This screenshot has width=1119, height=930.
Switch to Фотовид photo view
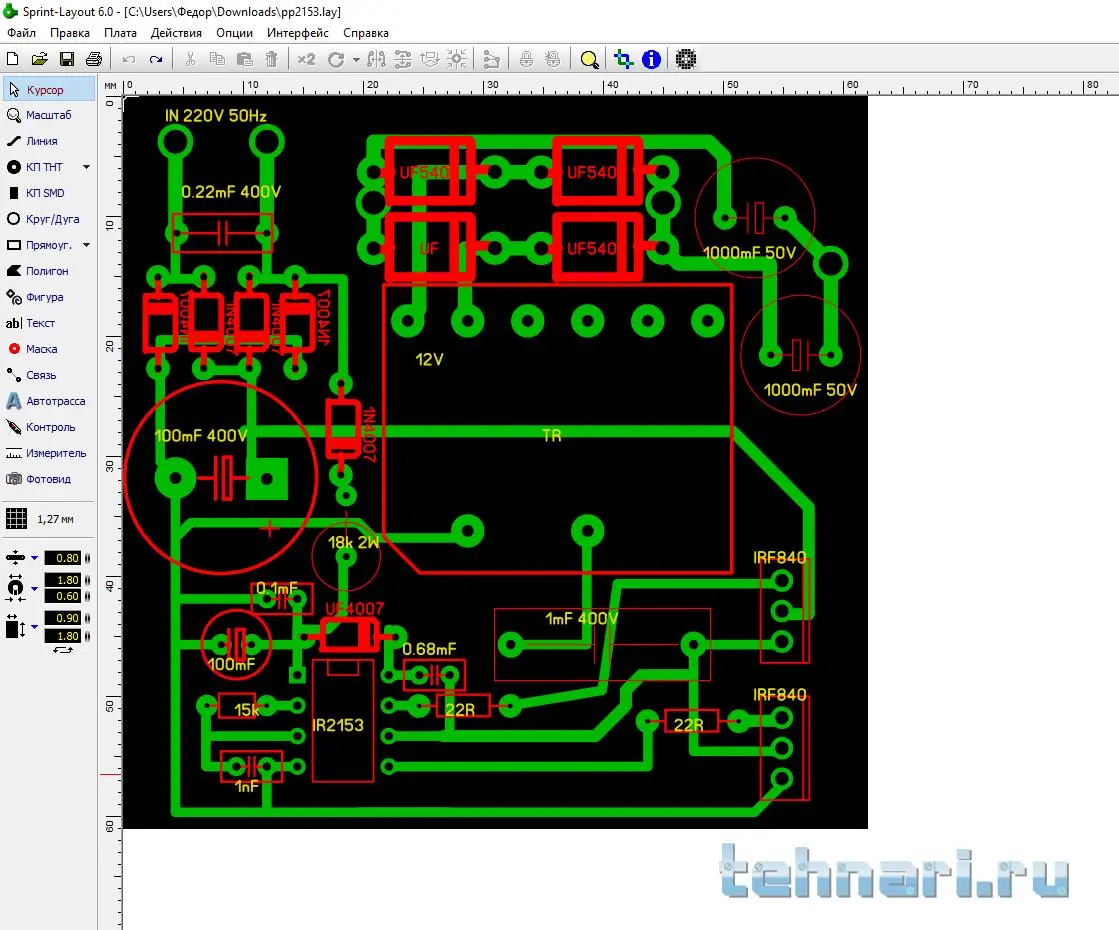pyautogui.click(x=48, y=479)
